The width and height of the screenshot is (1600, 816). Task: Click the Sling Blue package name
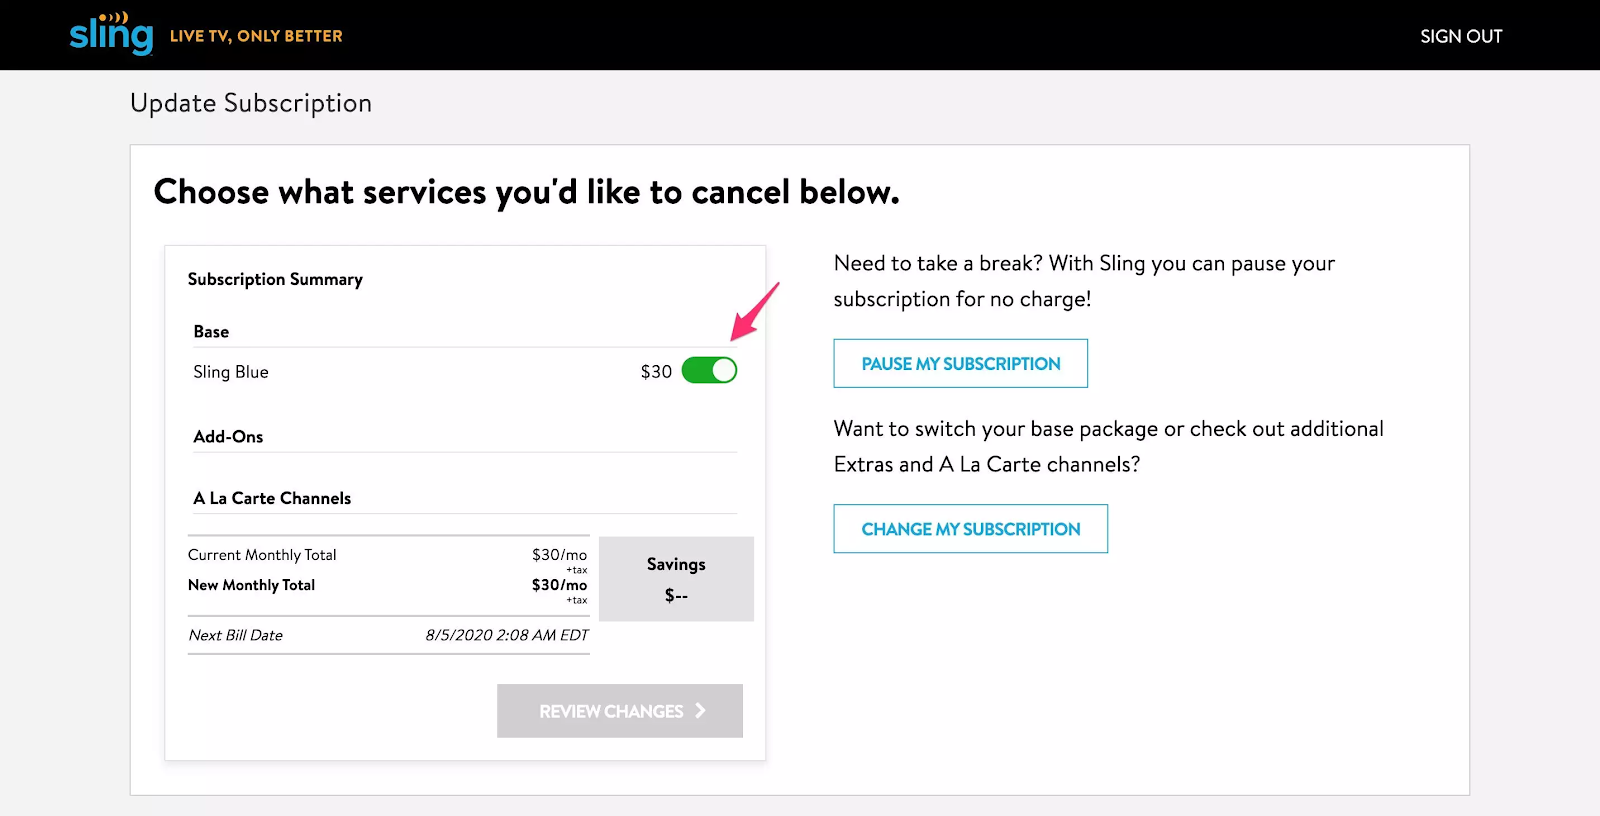point(231,372)
